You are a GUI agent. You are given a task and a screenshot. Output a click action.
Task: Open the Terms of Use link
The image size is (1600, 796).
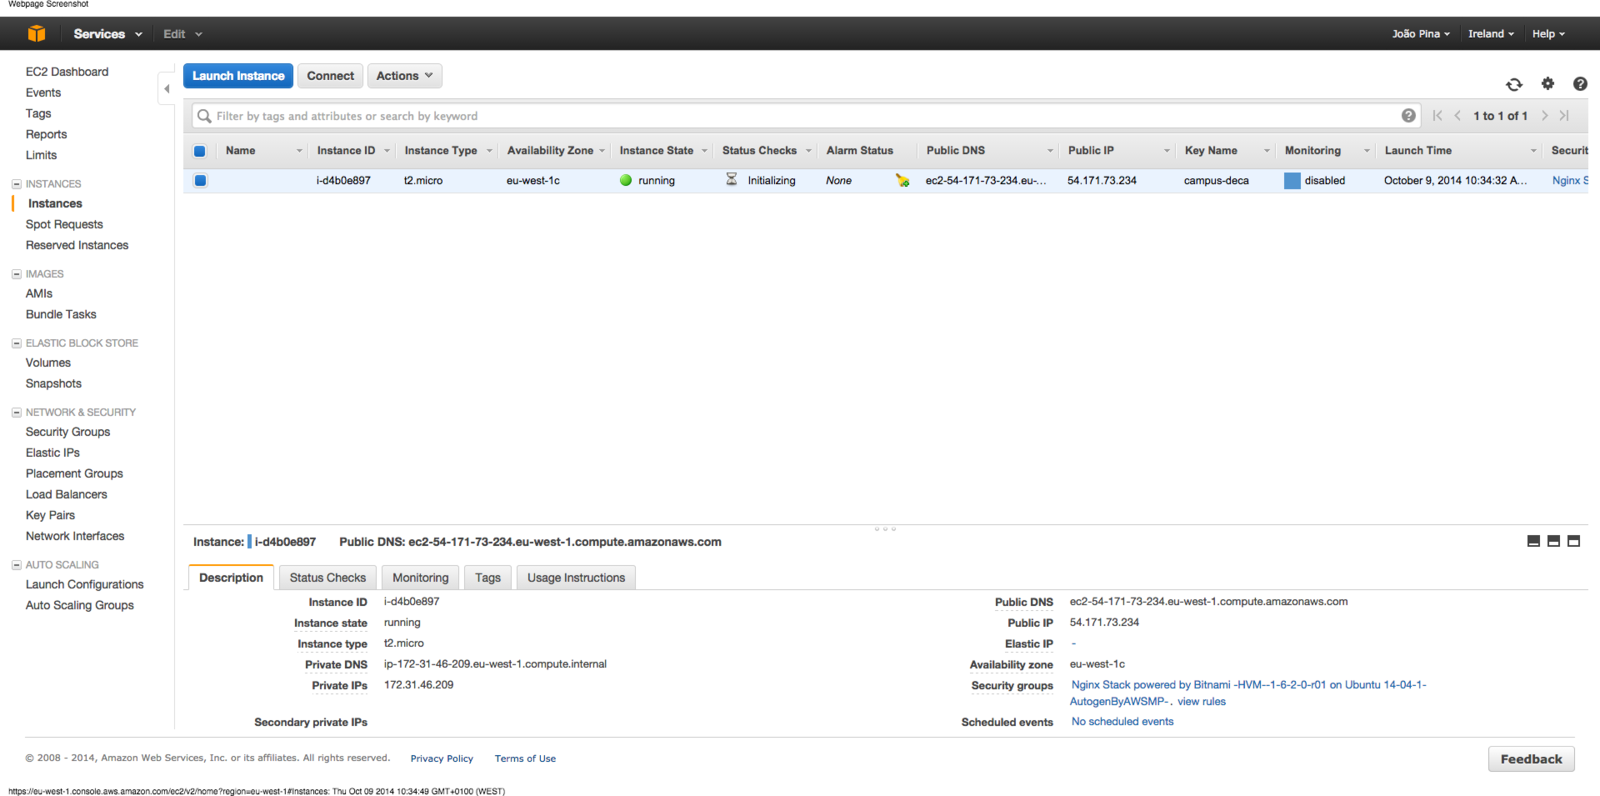tap(525, 759)
